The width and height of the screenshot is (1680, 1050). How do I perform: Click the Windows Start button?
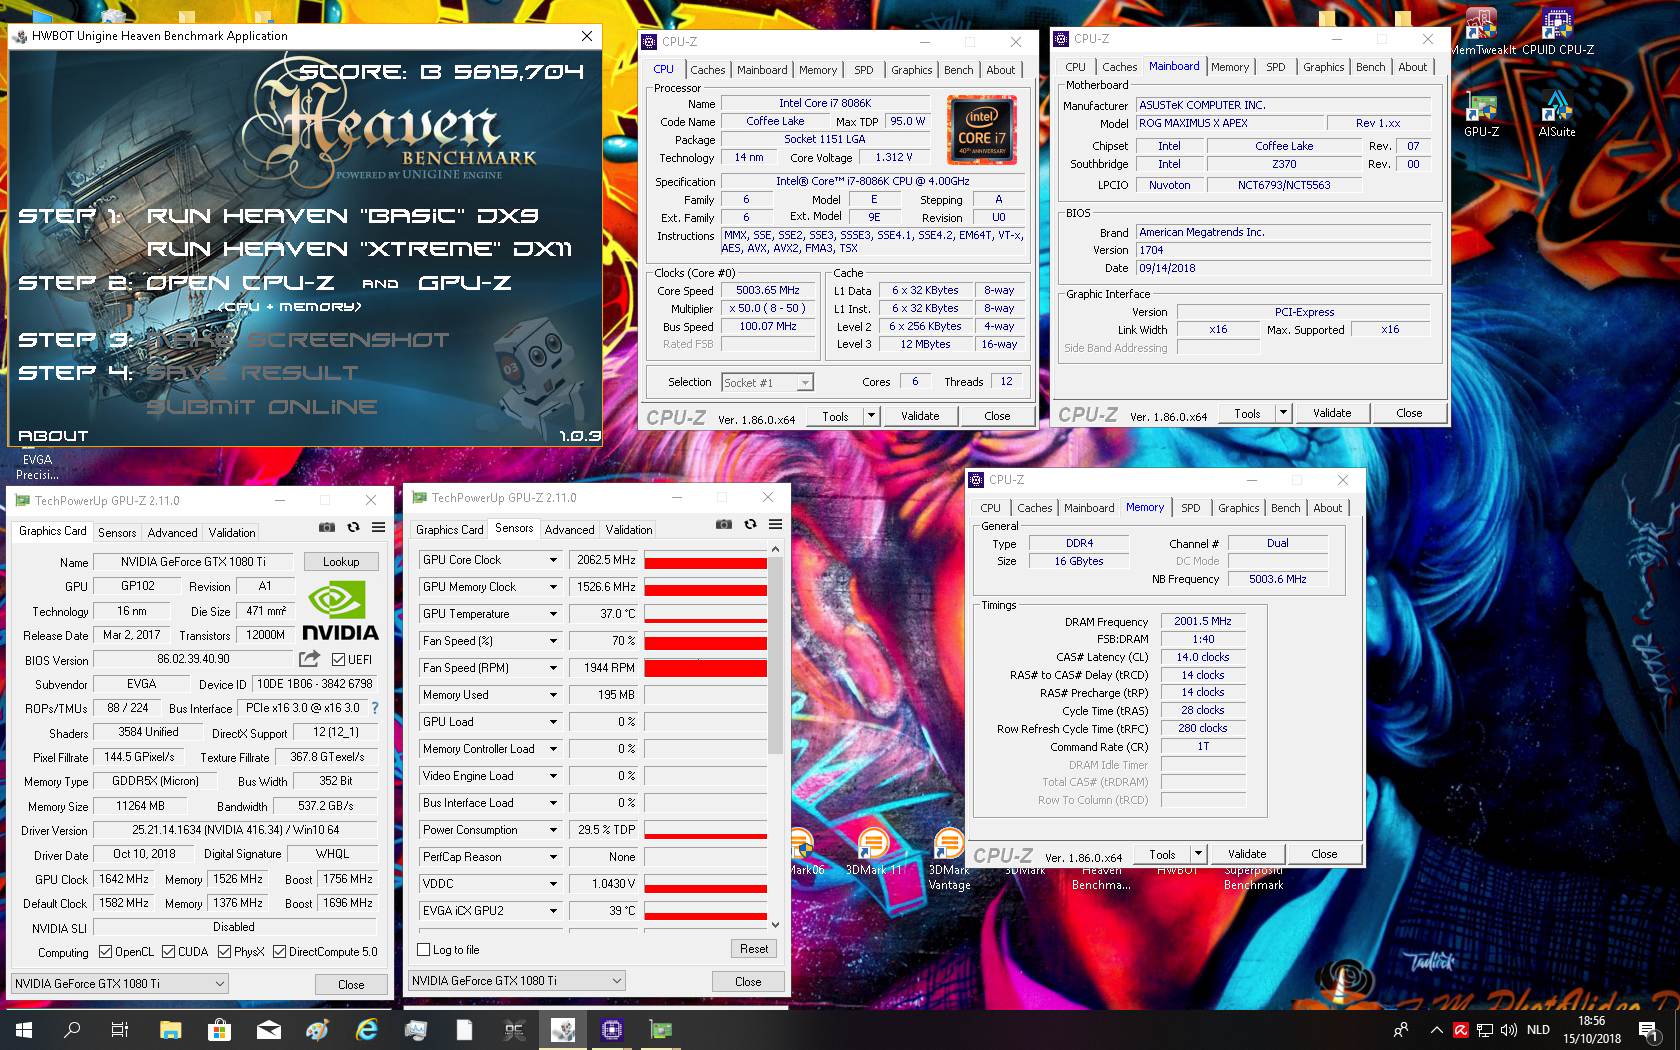[24, 1029]
